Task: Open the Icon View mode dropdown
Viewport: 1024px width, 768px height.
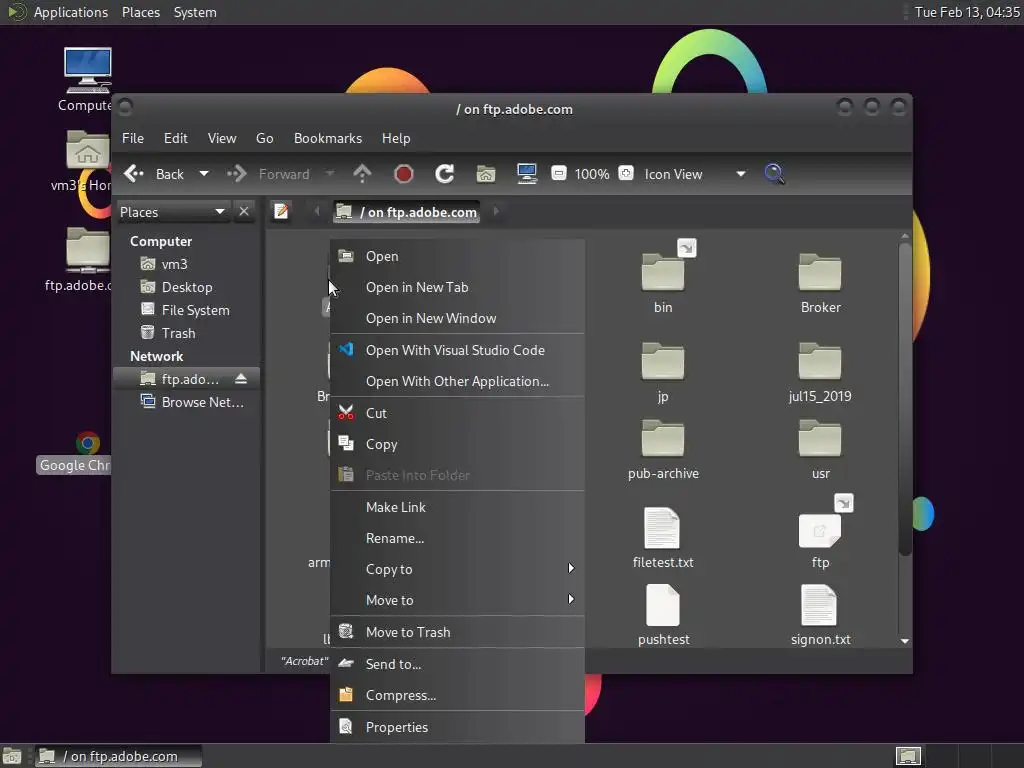Action: 695,174
